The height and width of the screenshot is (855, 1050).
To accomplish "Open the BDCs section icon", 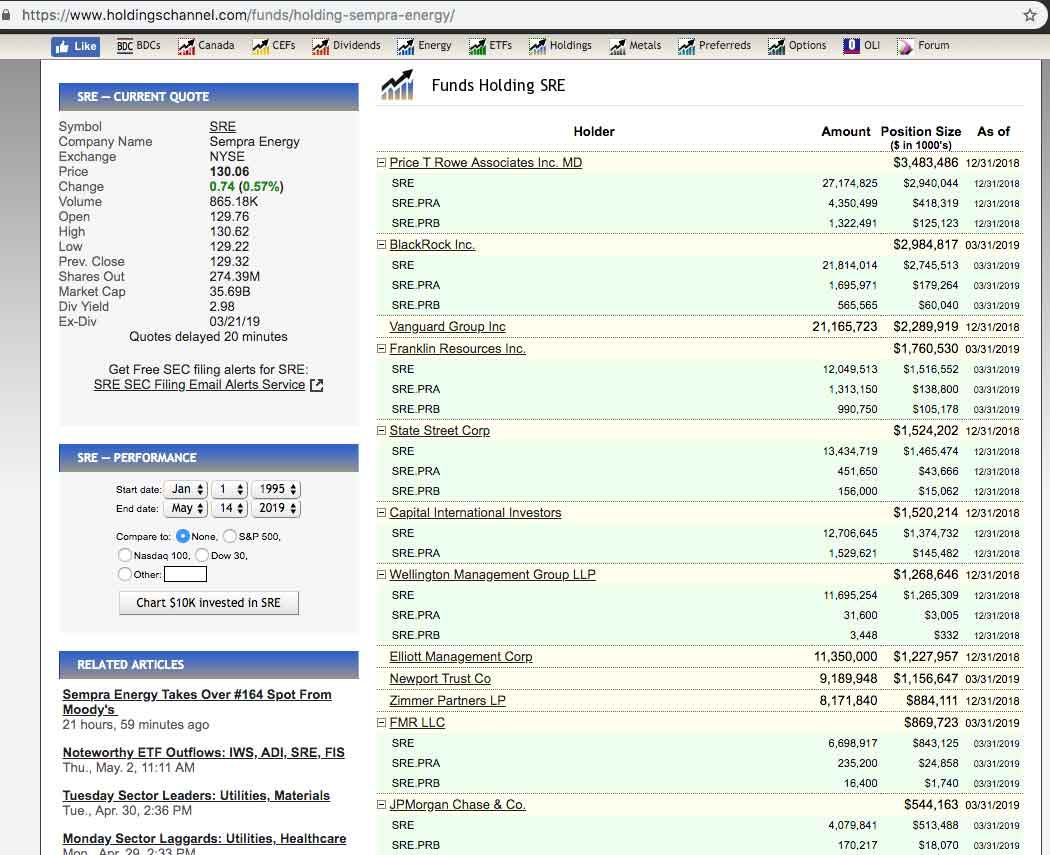I will point(125,46).
